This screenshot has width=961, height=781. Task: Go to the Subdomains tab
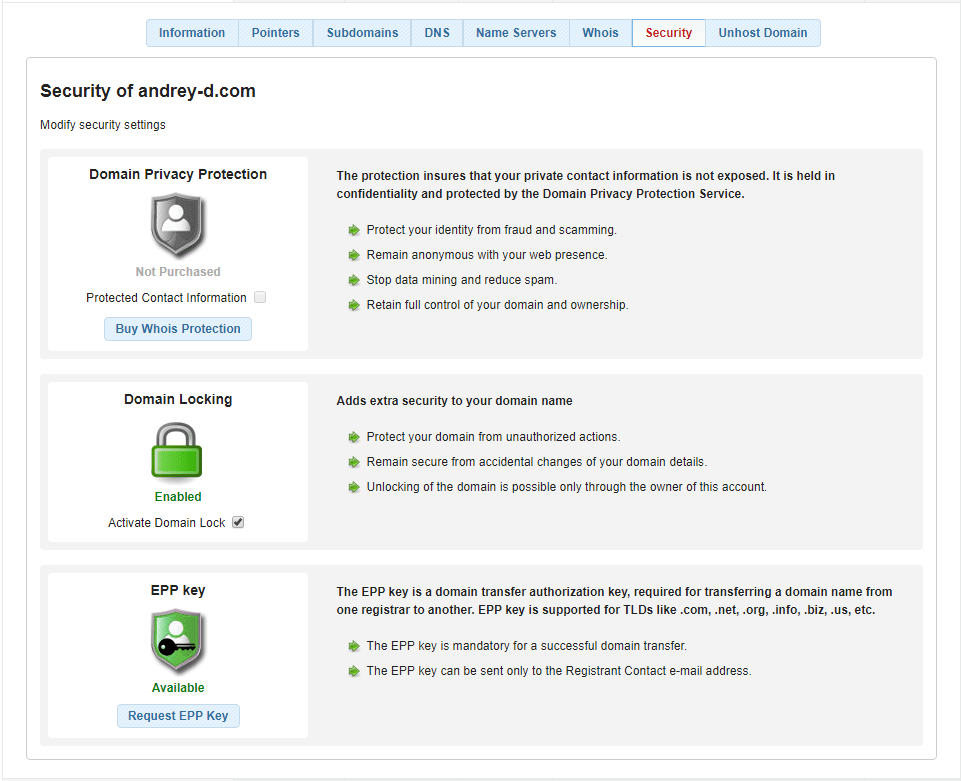pos(362,33)
